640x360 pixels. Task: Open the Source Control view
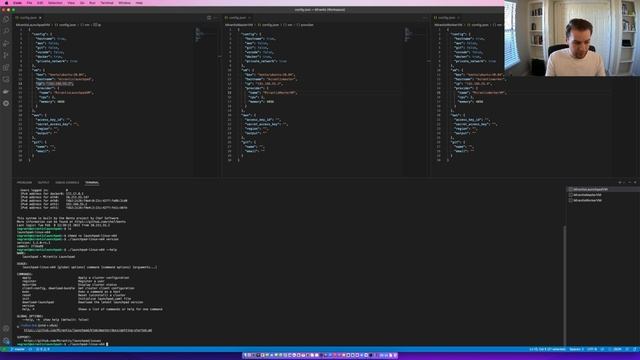pyautogui.click(x=6, y=55)
